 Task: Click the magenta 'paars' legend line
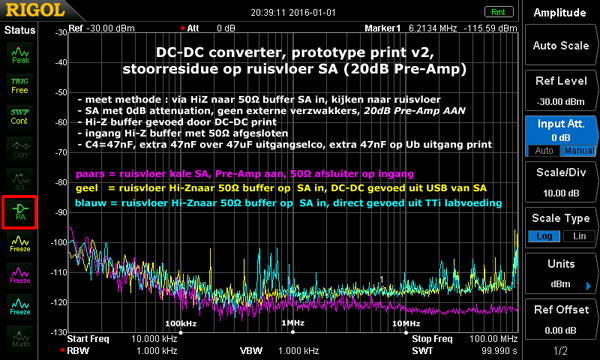245,174
